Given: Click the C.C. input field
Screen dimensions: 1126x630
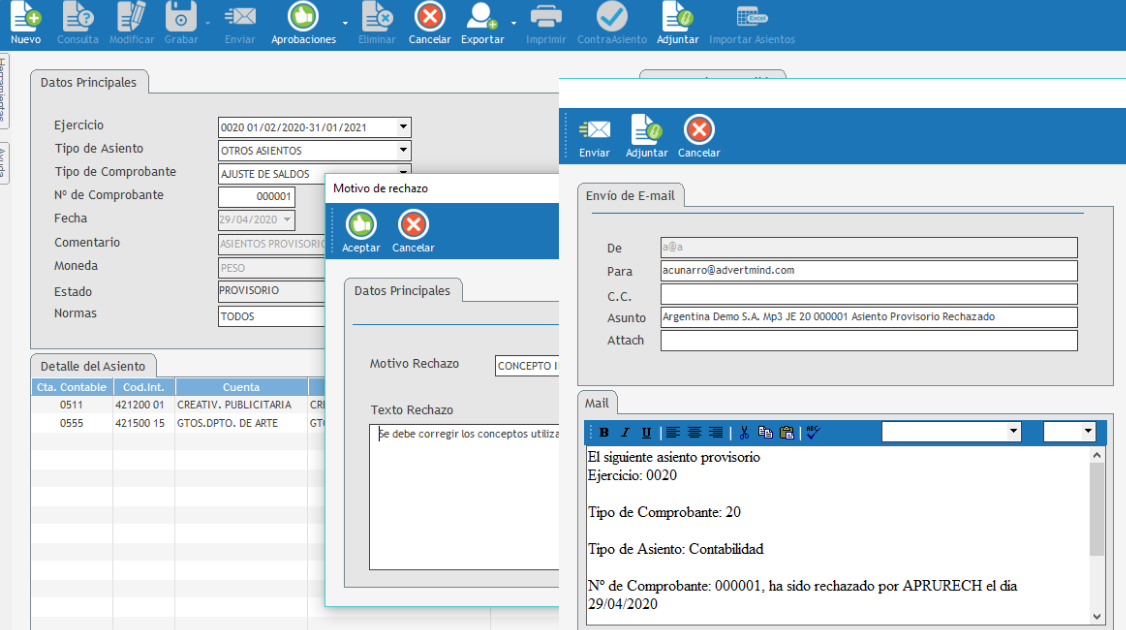Looking at the screenshot, I should pyautogui.click(x=868, y=294).
